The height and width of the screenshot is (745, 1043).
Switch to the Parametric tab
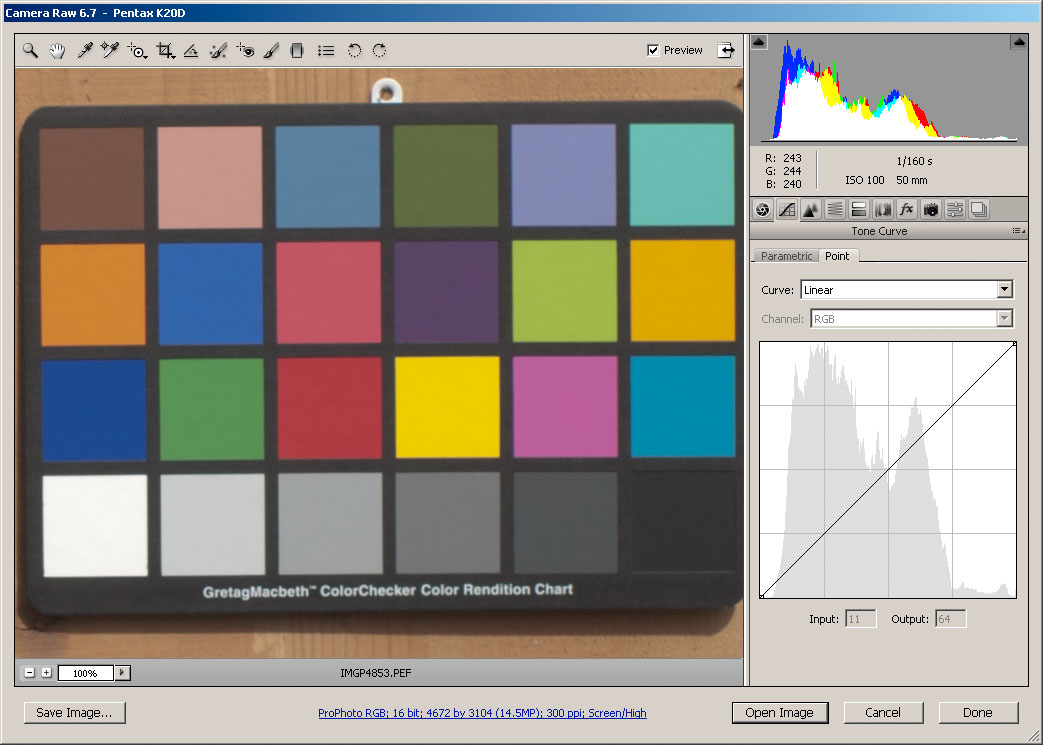786,256
